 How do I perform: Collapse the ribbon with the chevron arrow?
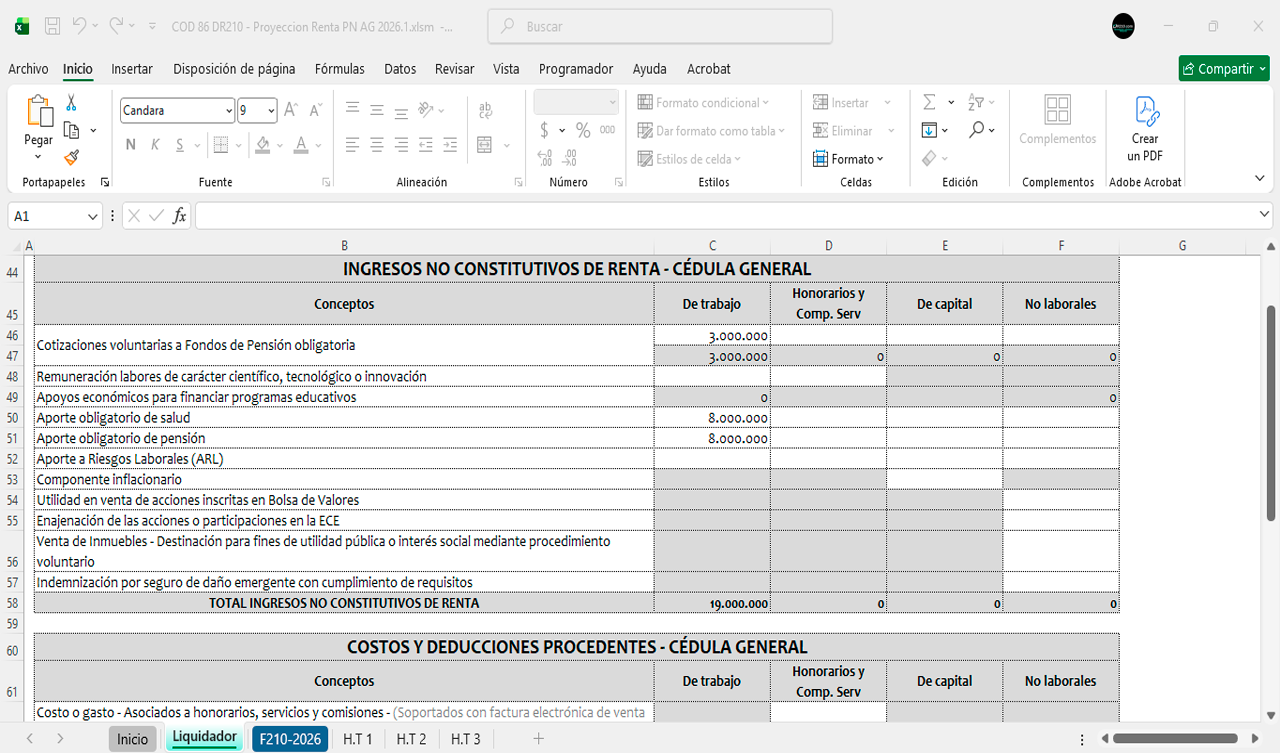point(1260,178)
